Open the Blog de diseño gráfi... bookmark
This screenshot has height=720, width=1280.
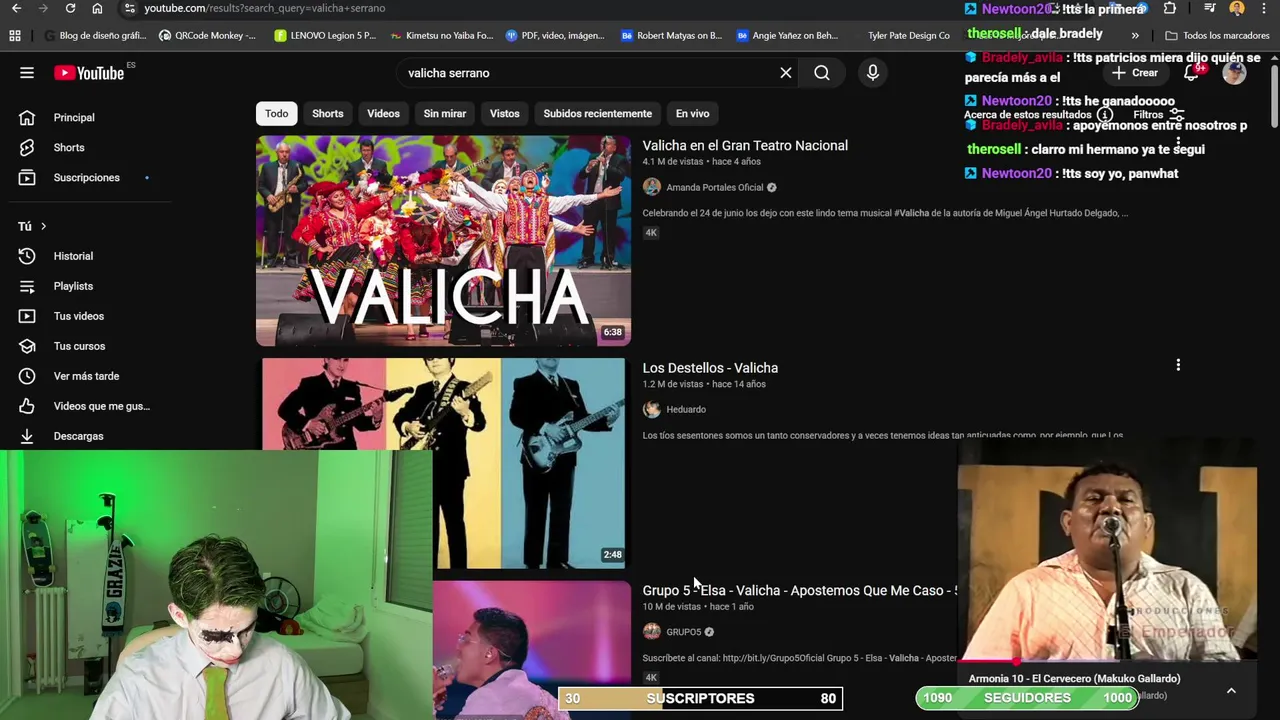[95, 36]
